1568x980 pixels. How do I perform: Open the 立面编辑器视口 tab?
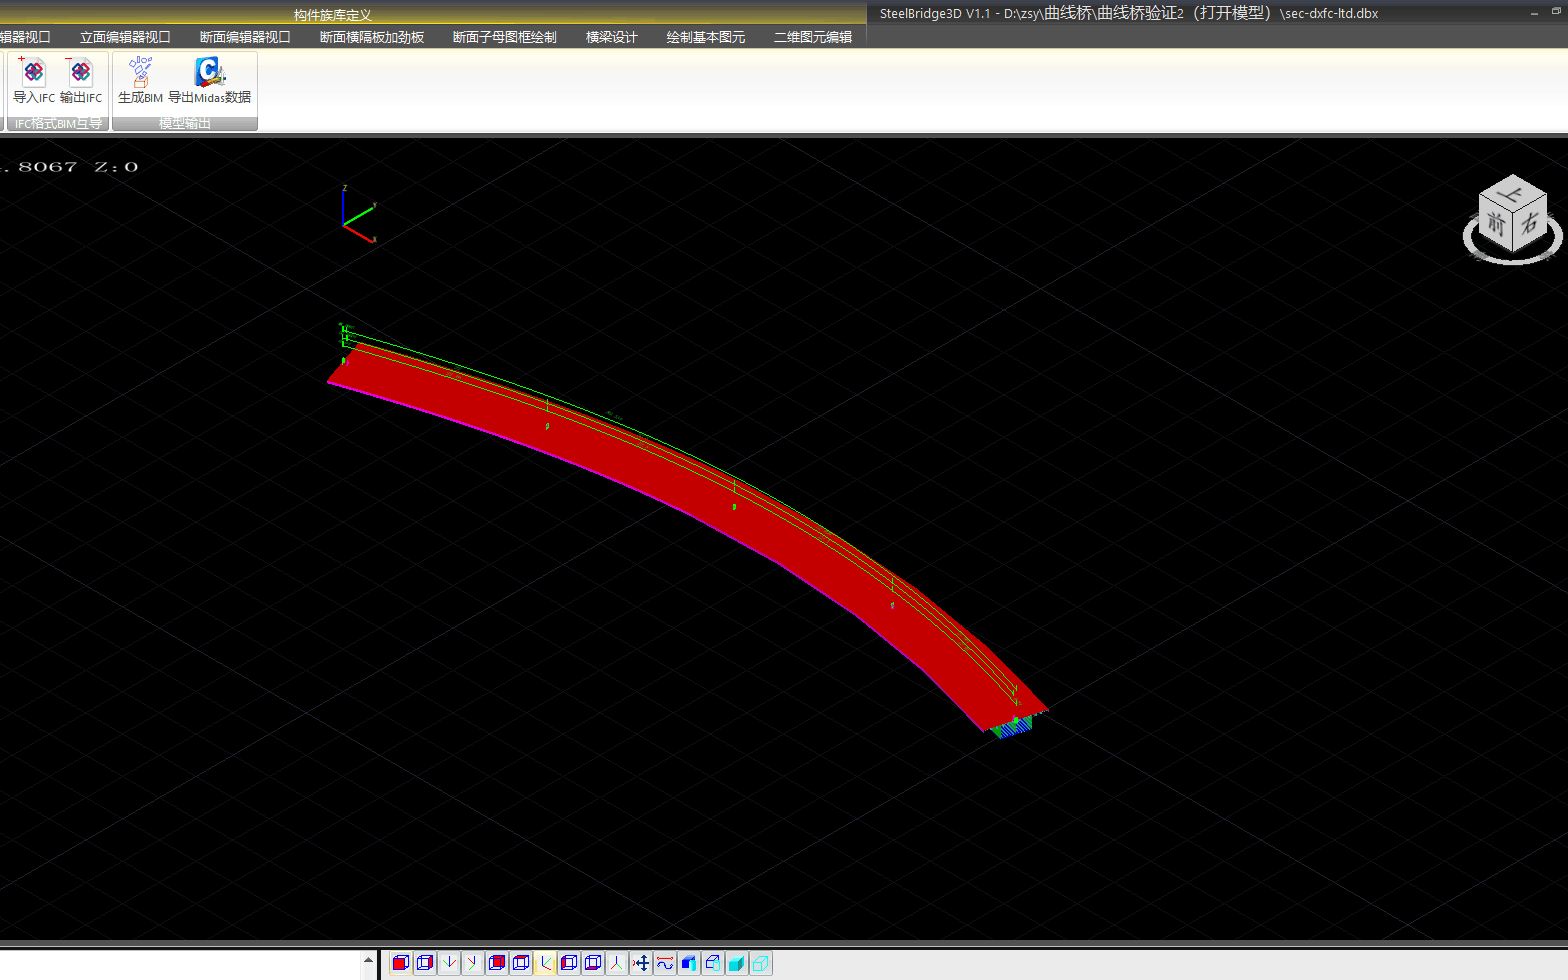125,37
